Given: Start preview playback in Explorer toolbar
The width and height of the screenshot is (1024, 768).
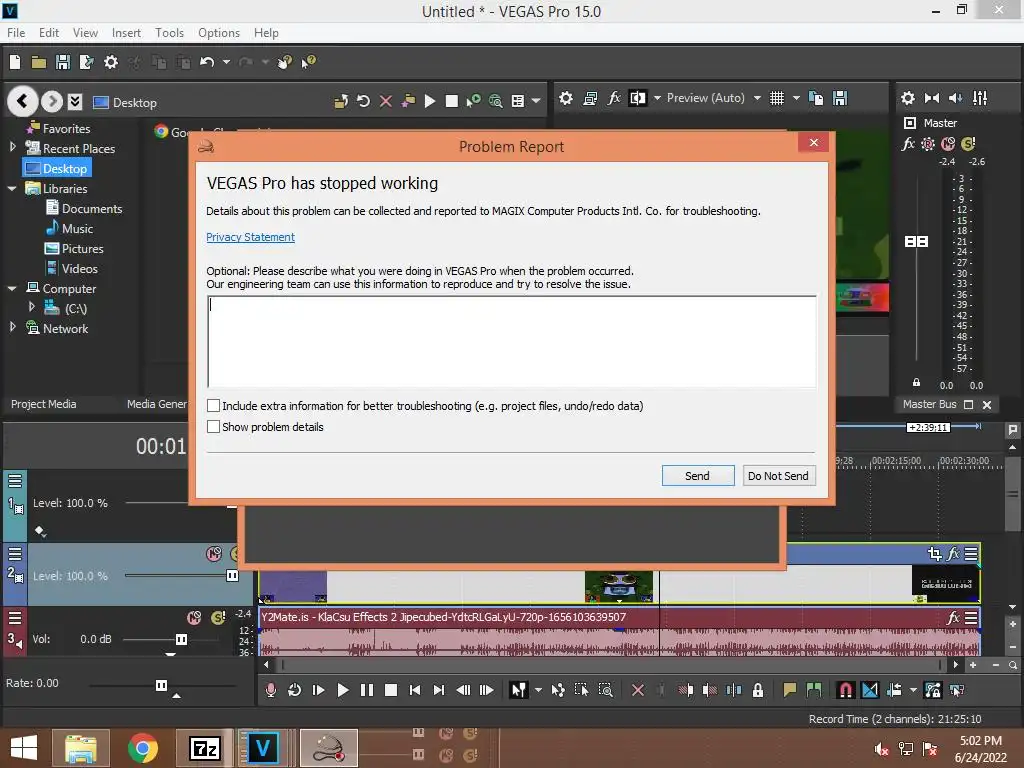Looking at the screenshot, I should pos(430,101).
